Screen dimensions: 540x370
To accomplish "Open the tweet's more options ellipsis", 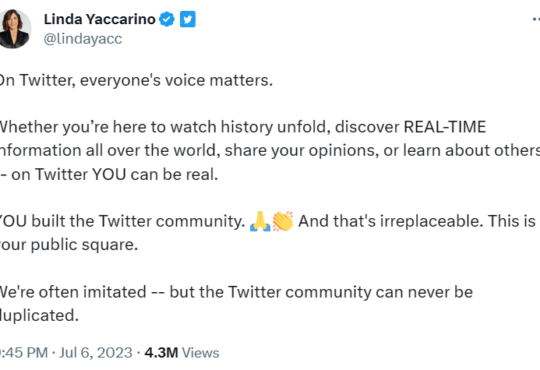I will click(536, 20).
